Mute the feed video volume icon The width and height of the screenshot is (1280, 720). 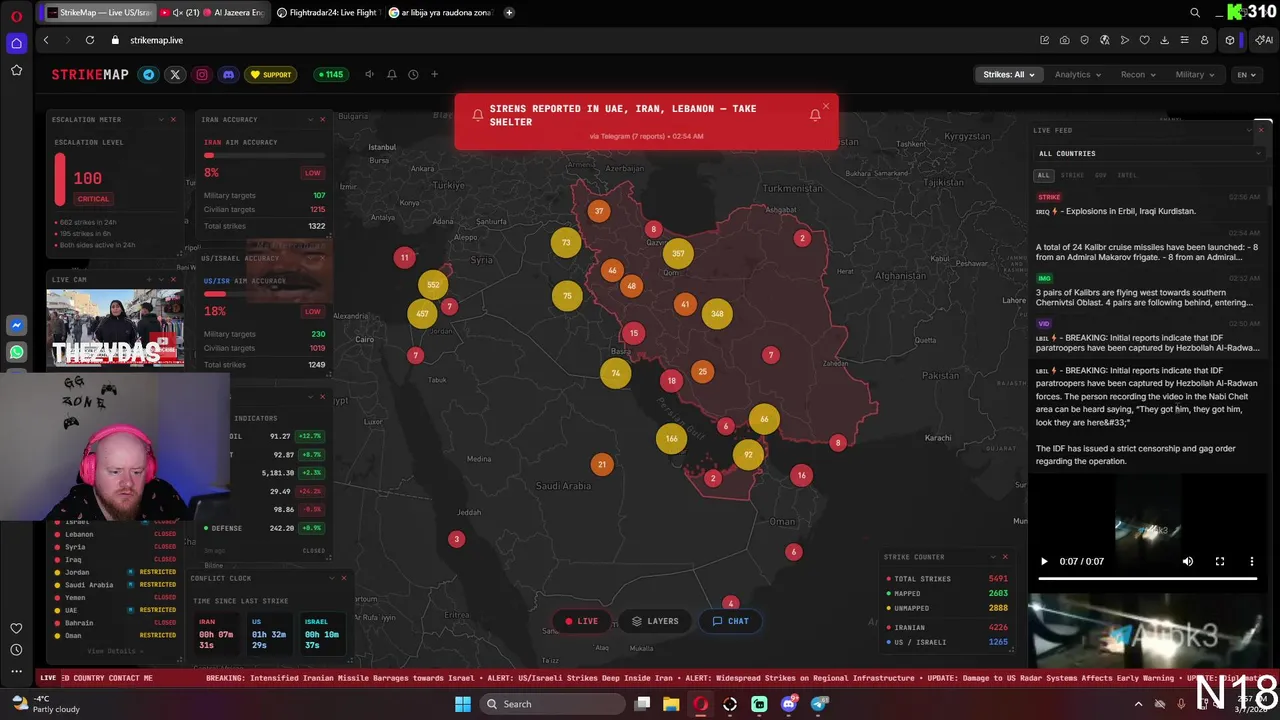tap(1188, 561)
